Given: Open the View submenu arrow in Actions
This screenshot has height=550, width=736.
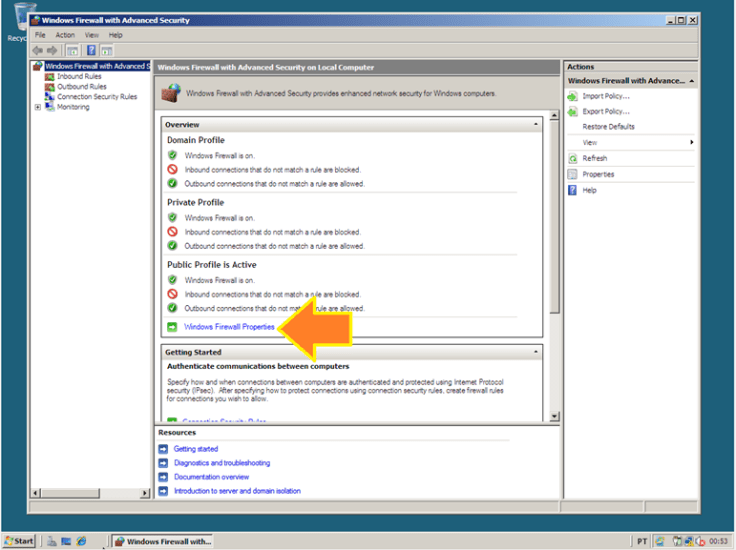Looking at the screenshot, I should [x=691, y=143].
